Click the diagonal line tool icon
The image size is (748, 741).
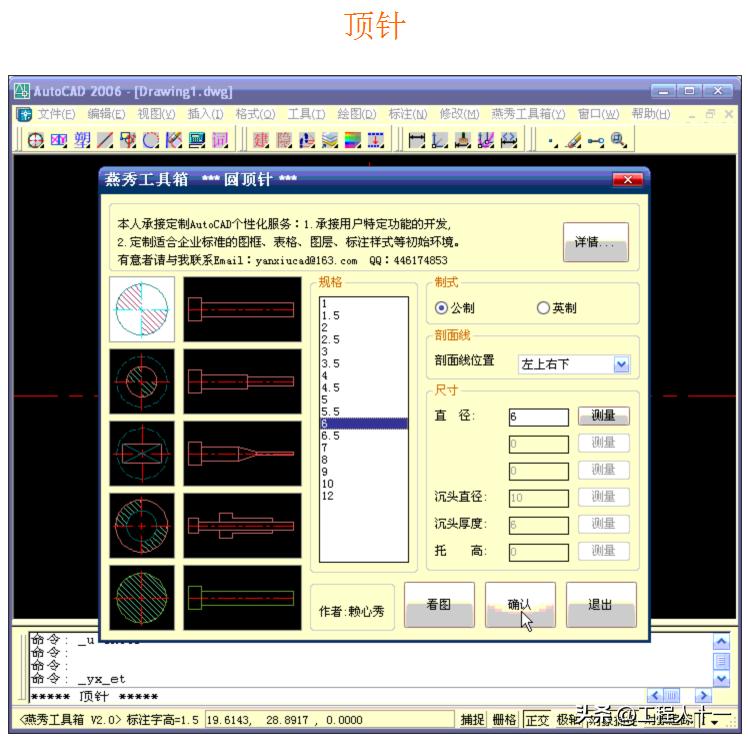click(105, 140)
